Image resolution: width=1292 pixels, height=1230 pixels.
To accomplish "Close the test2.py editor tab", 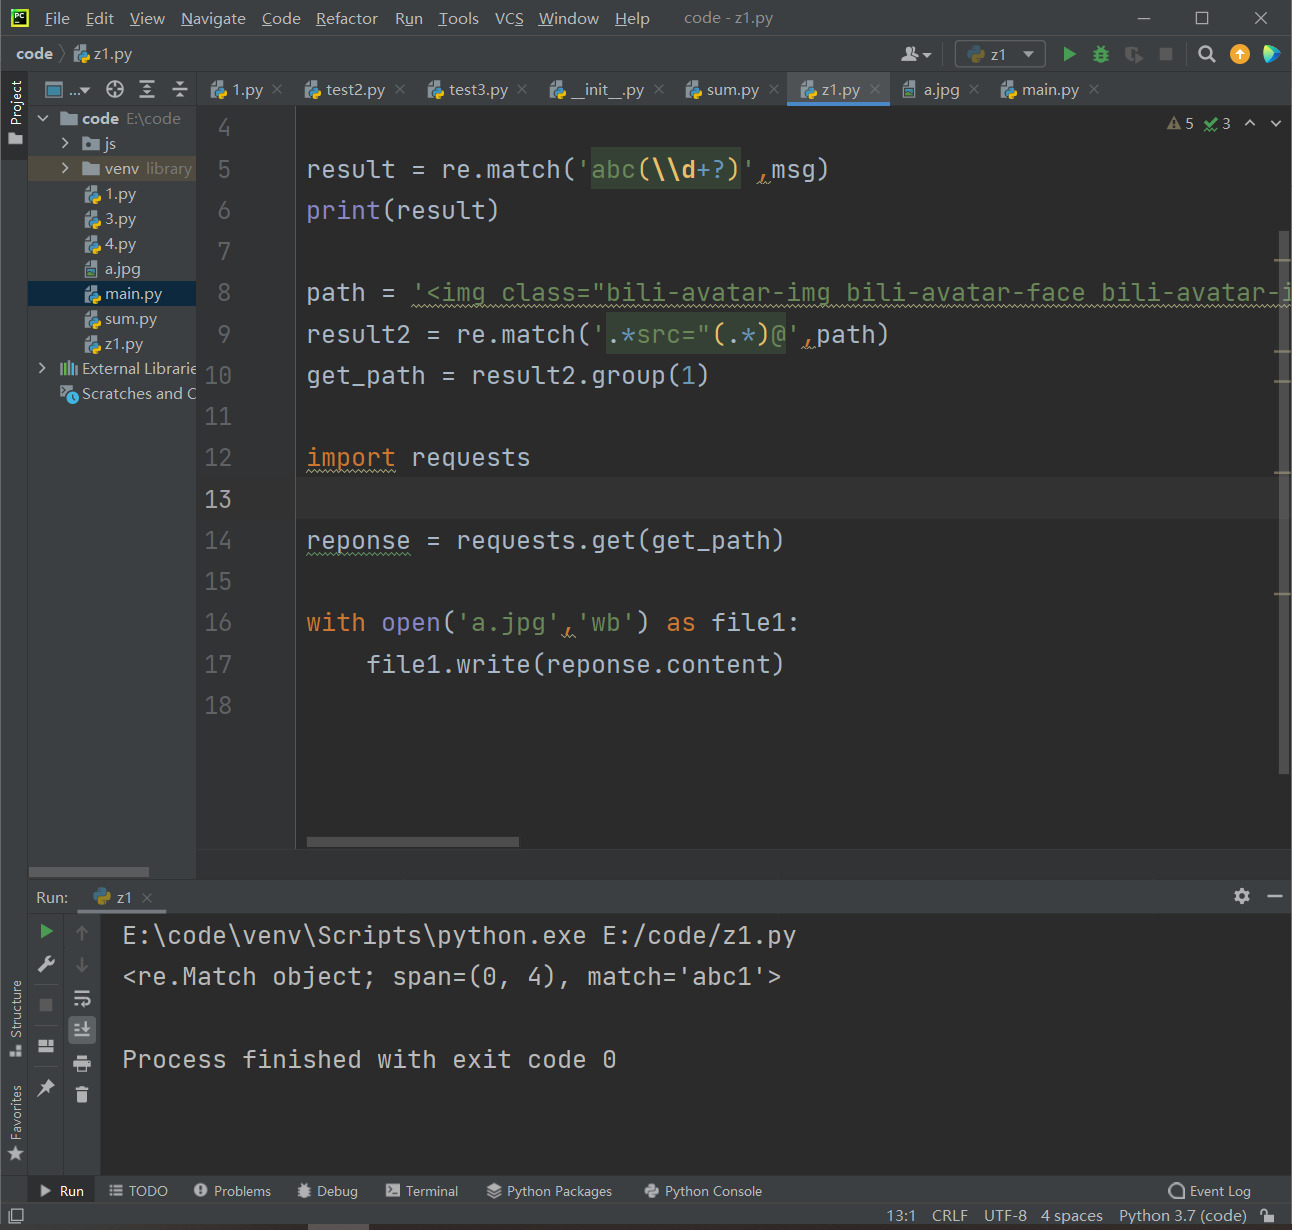I will (x=400, y=89).
